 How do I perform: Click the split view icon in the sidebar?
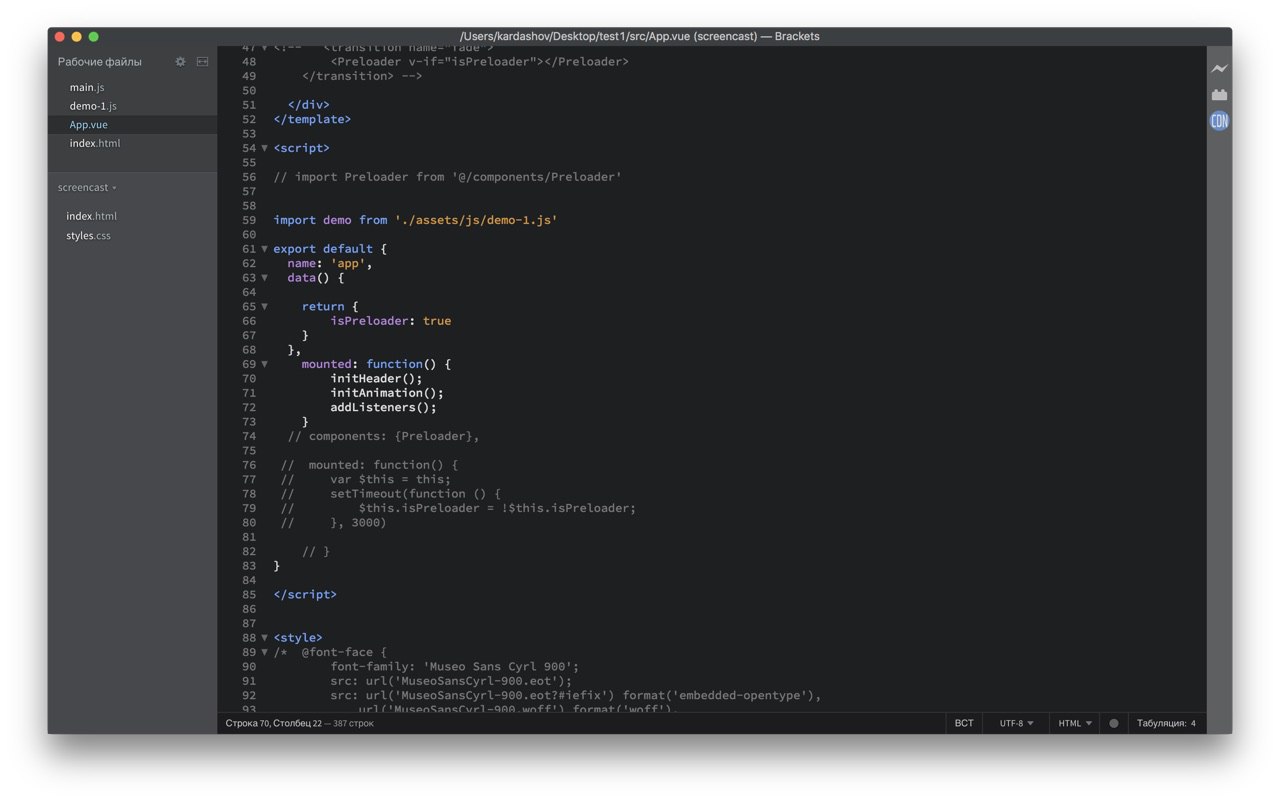click(202, 62)
